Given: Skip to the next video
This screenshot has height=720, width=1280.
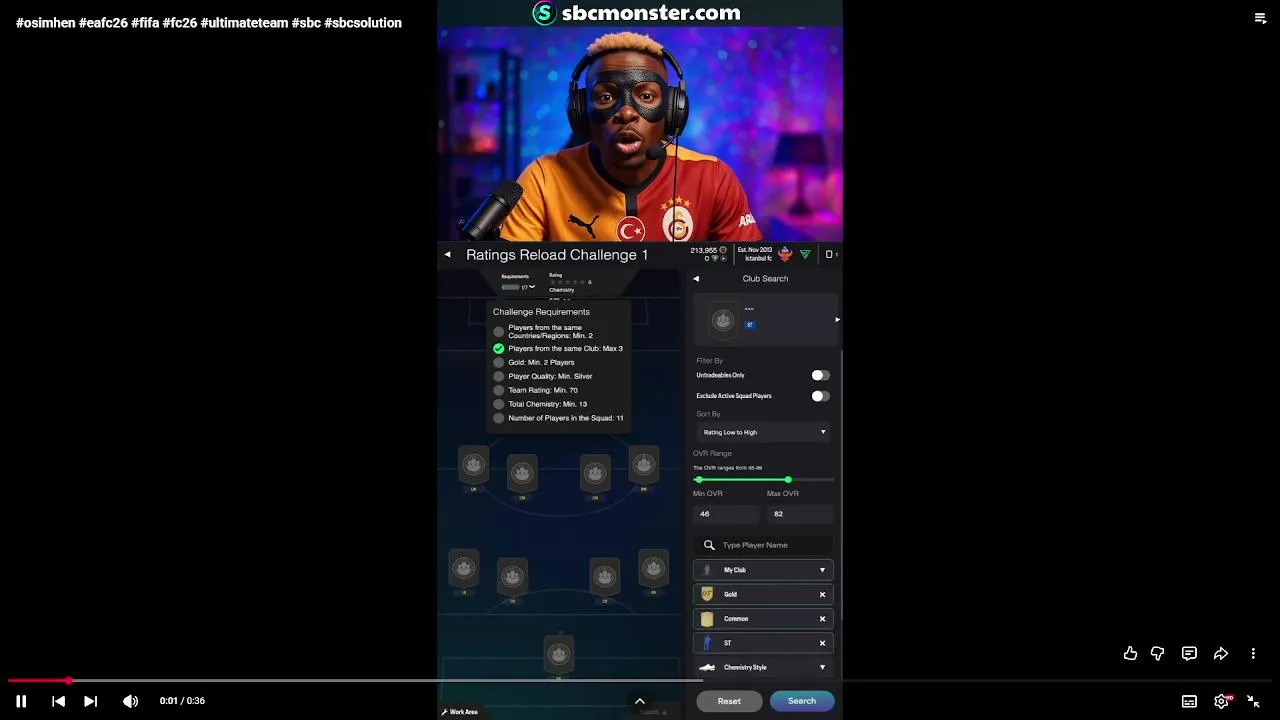Looking at the screenshot, I should [x=90, y=701].
